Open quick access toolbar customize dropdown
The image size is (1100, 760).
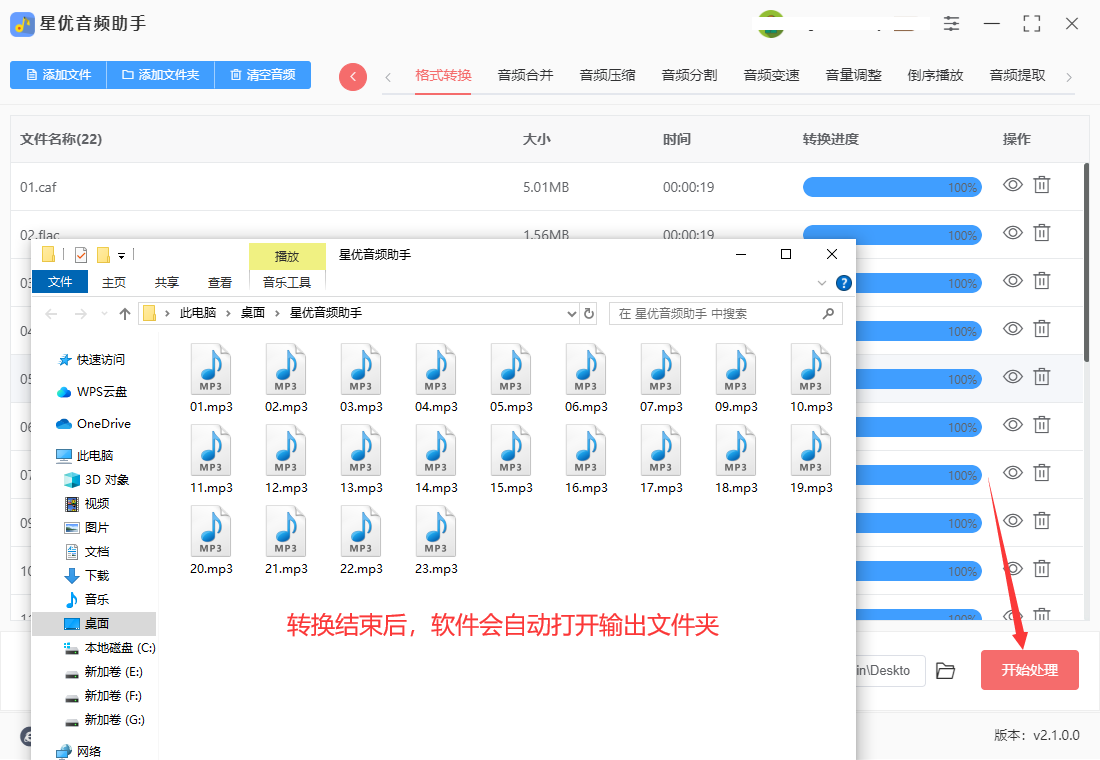[121, 255]
